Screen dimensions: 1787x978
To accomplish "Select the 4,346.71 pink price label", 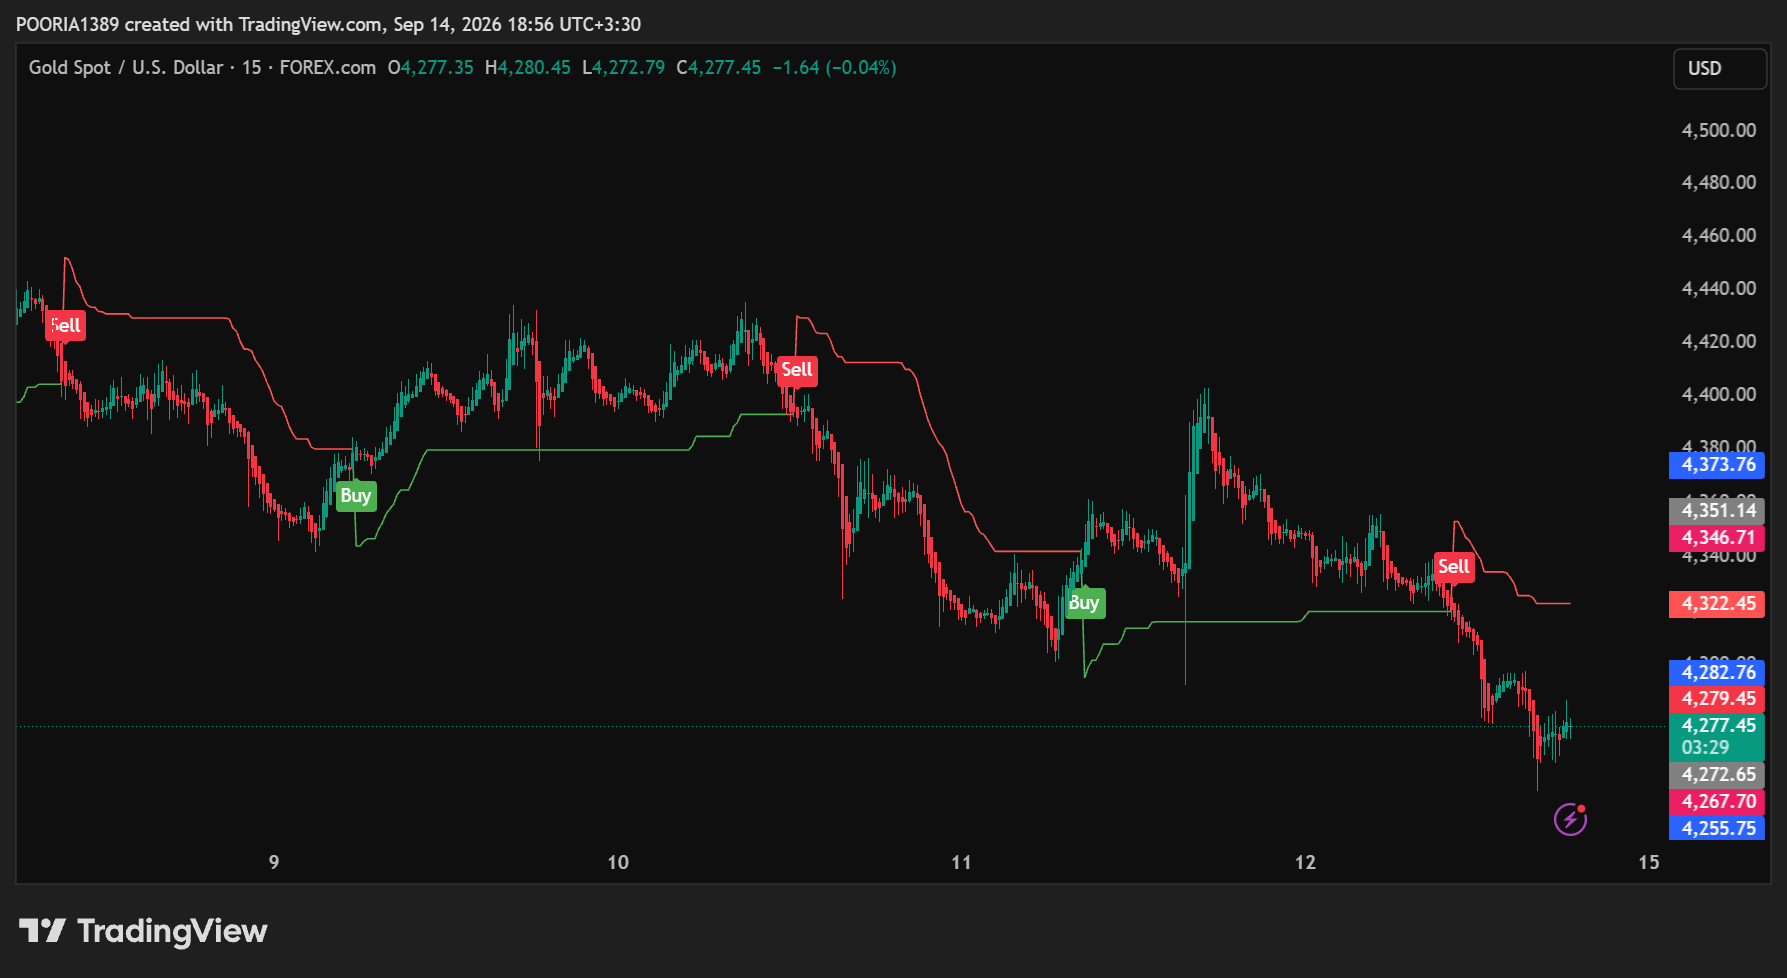I will 1717,538.
